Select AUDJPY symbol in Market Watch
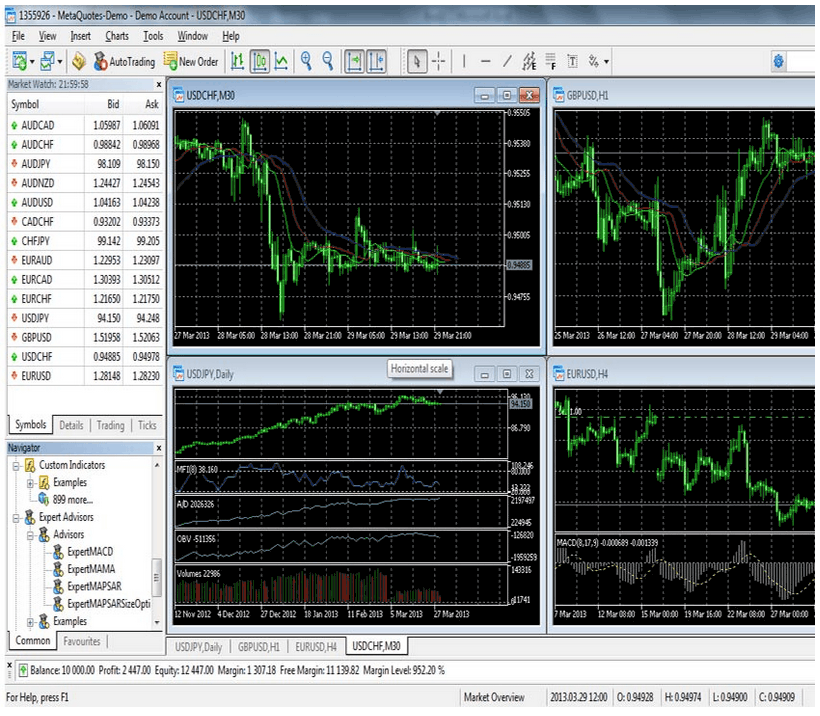The width and height of the screenshot is (820, 716). coord(85,164)
